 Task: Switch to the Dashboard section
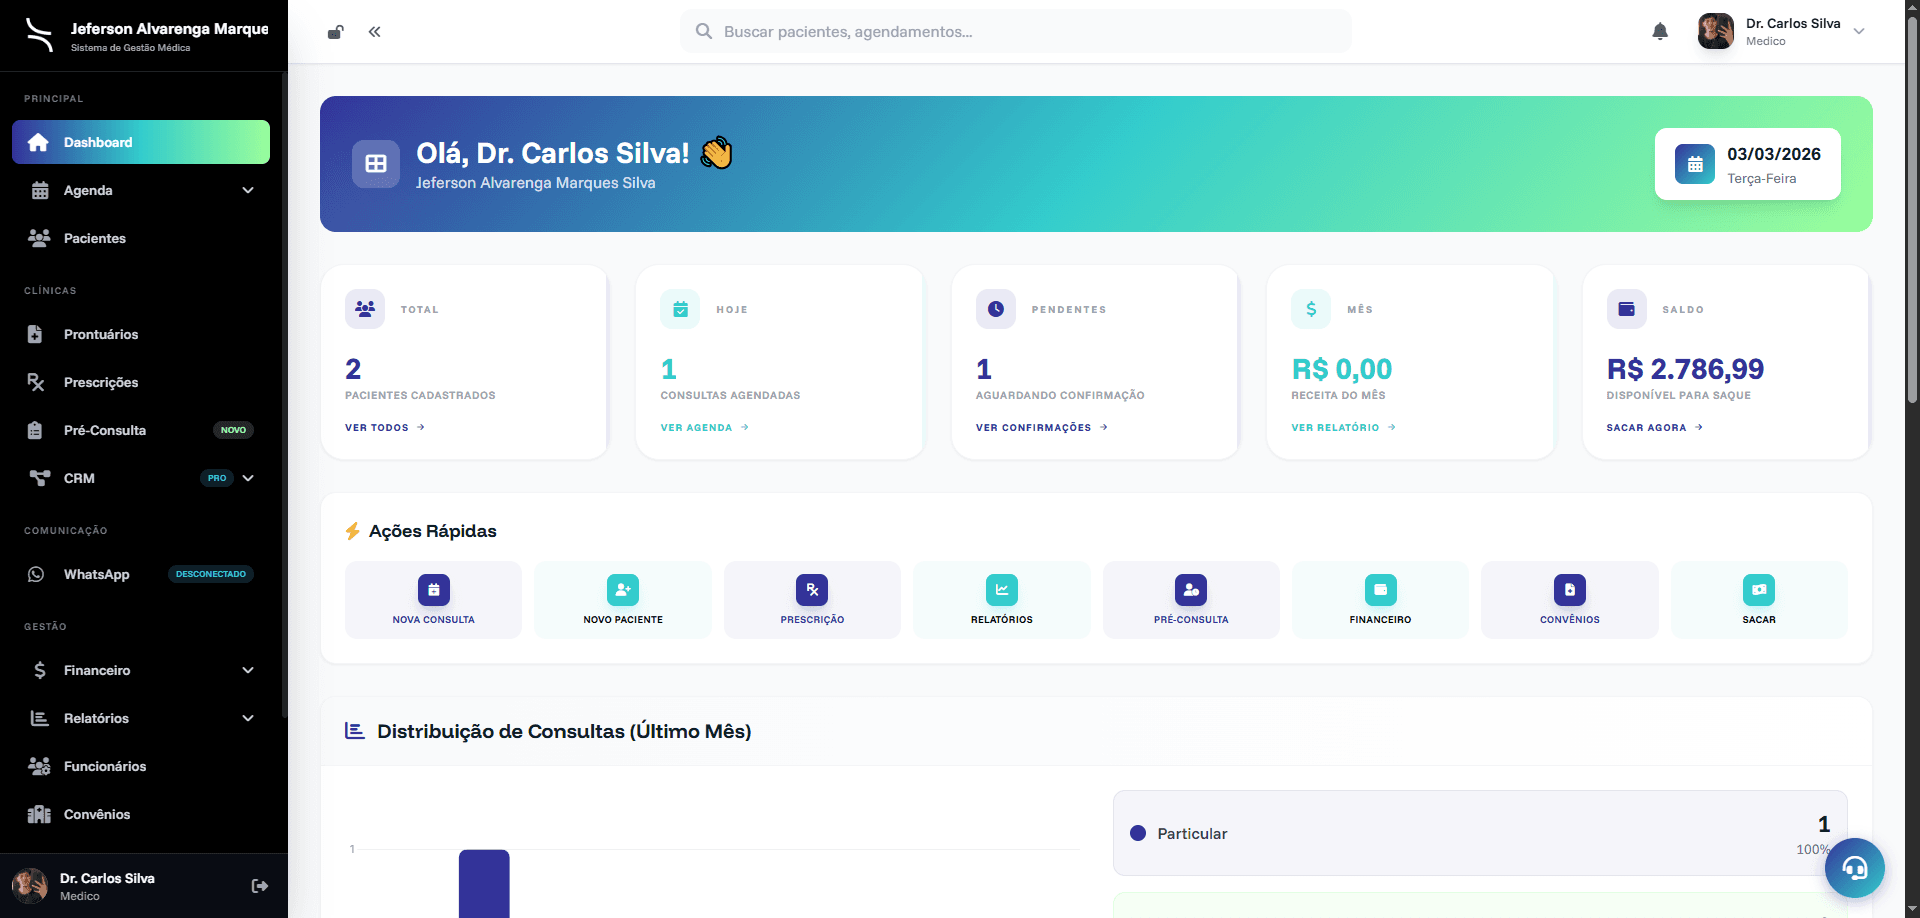point(140,142)
